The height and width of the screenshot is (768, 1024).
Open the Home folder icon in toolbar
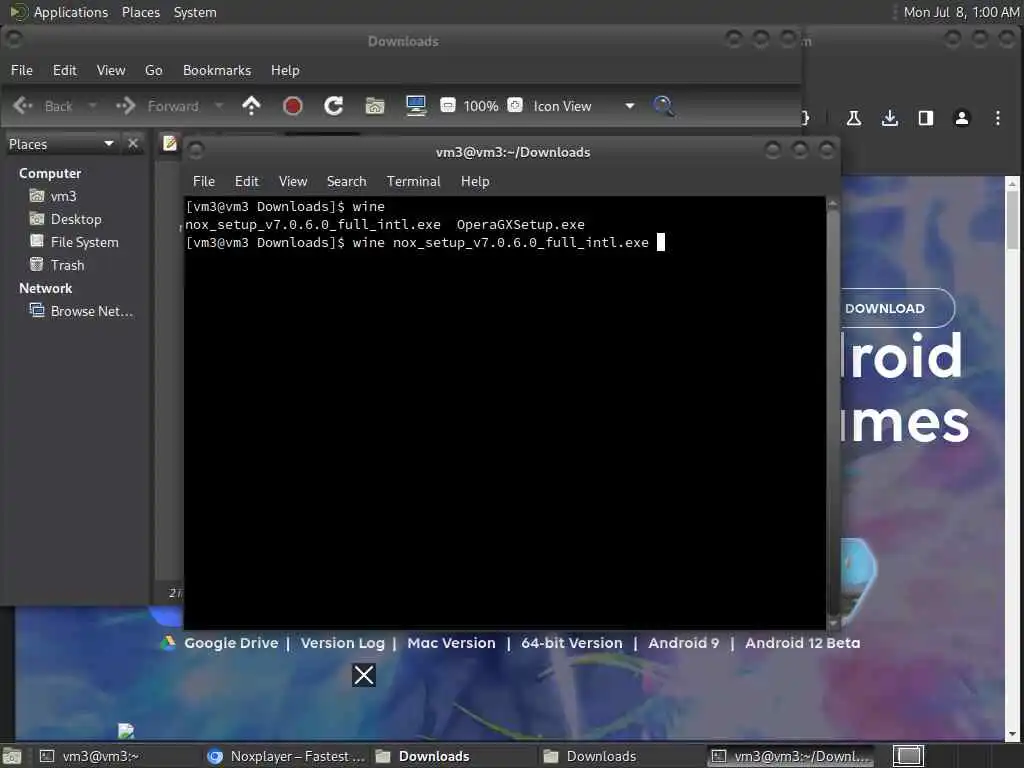pyautogui.click(x=375, y=106)
